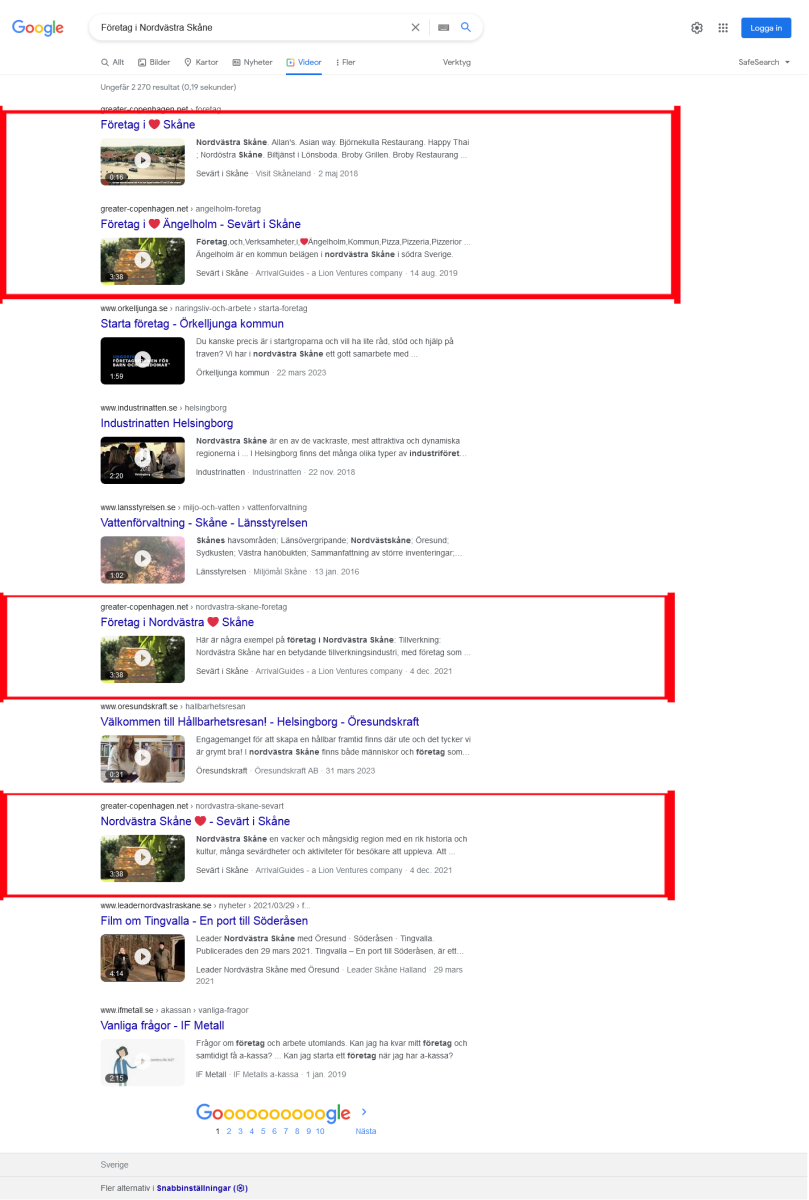This screenshot has height=1200, width=809.
Task: Play the Örkelljunga kommun video thumbnail
Action: (x=142, y=360)
